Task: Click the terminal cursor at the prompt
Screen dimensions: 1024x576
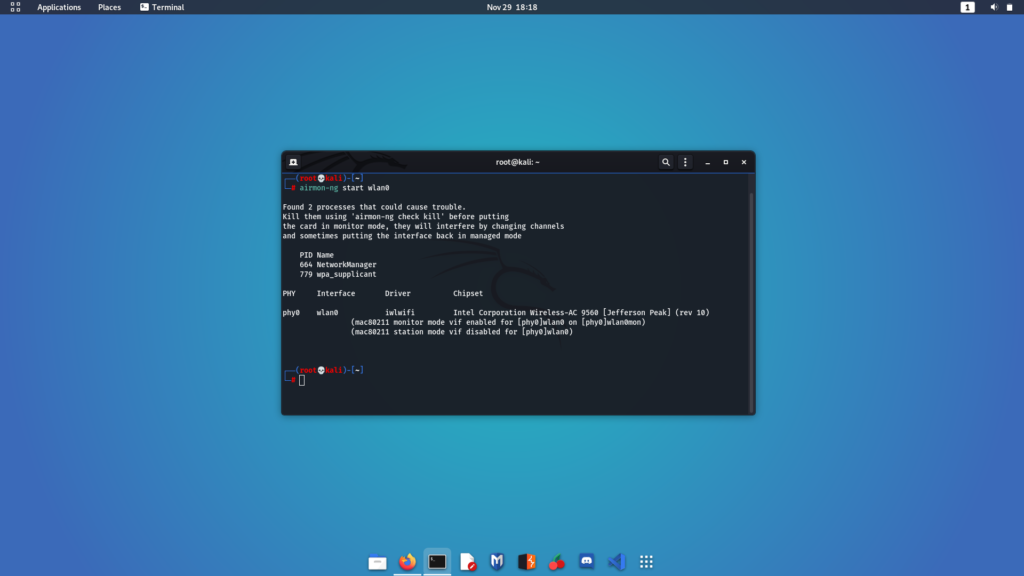Action: [x=302, y=380]
